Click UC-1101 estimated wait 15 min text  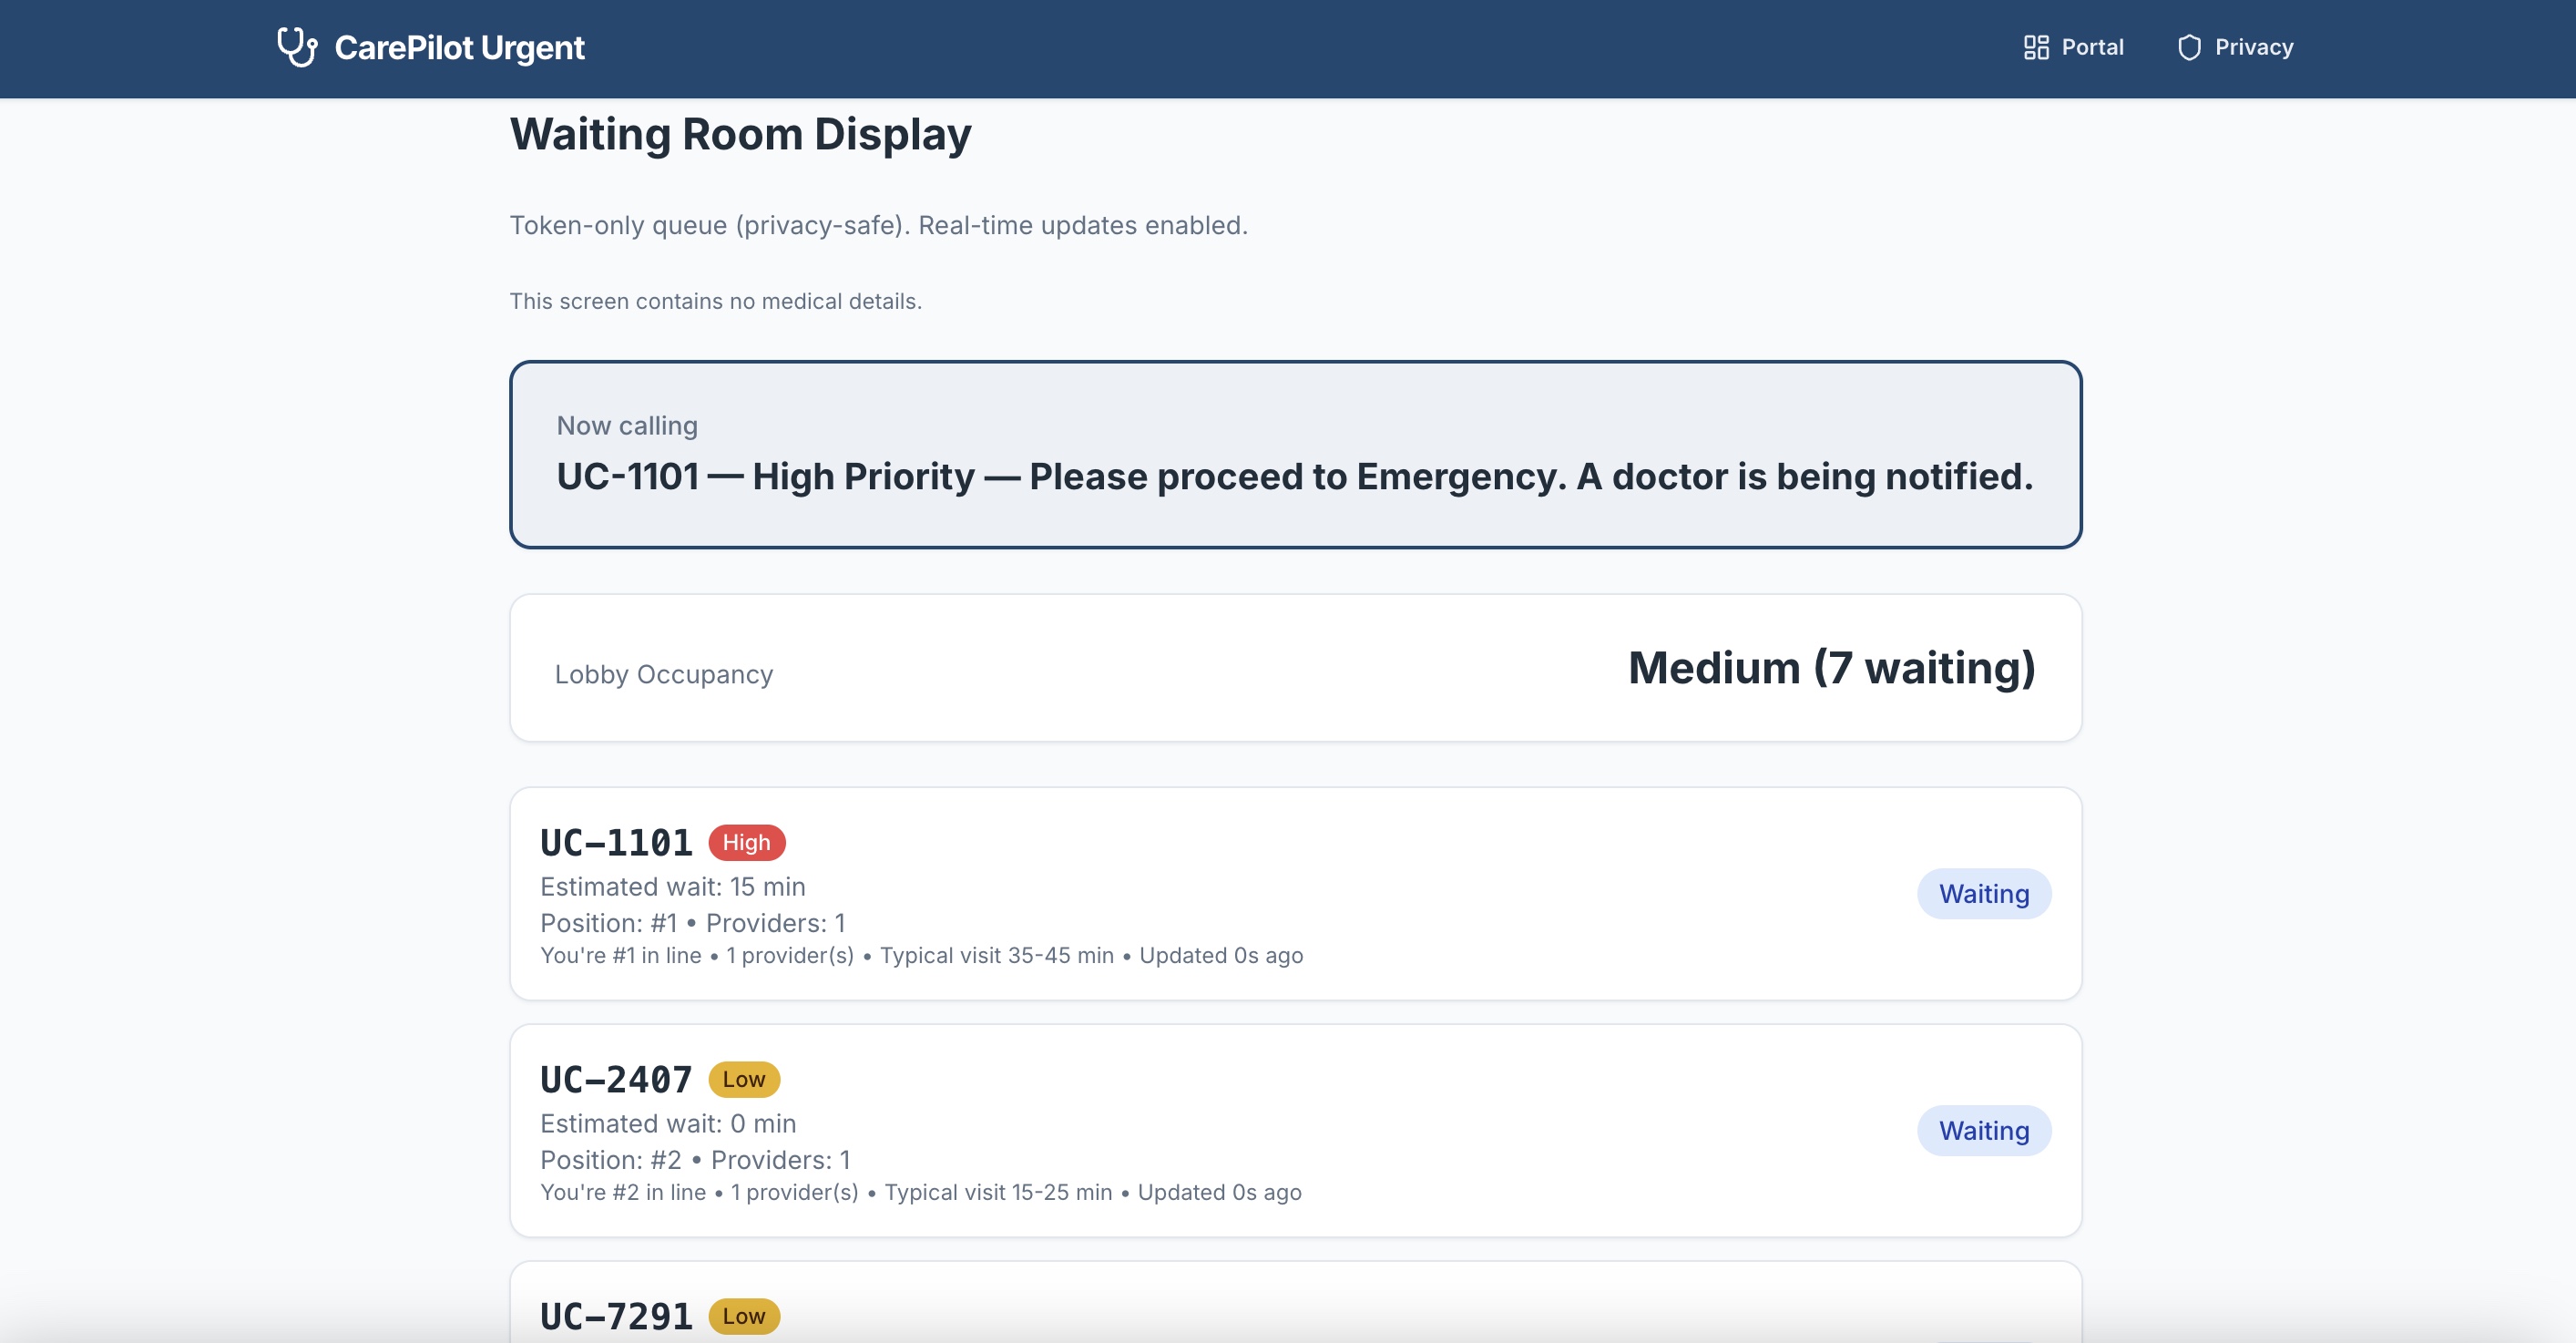(x=672, y=886)
